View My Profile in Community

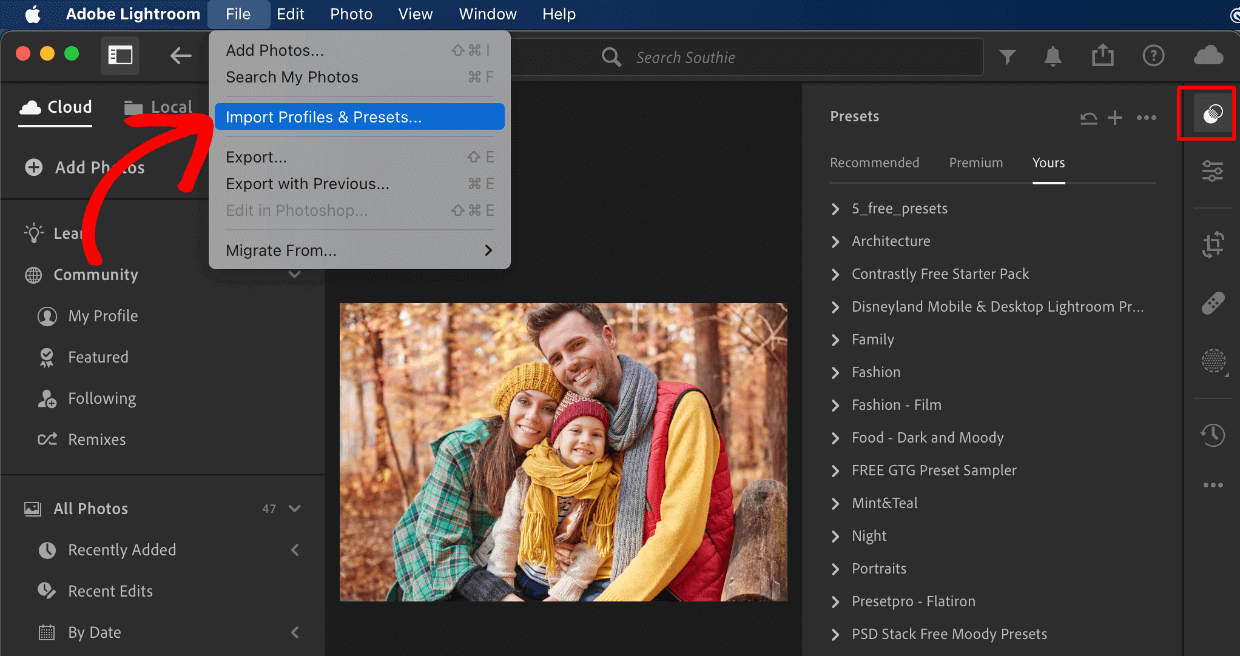click(100, 315)
